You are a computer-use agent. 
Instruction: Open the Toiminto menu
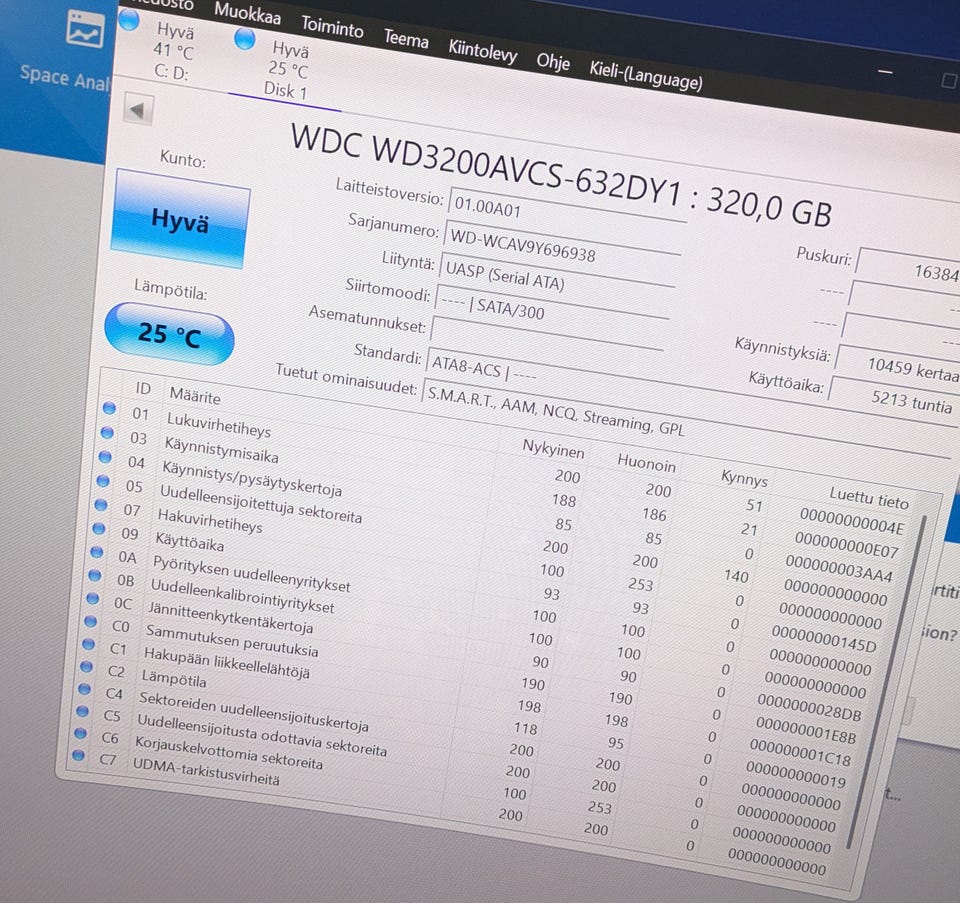coord(332,27)
